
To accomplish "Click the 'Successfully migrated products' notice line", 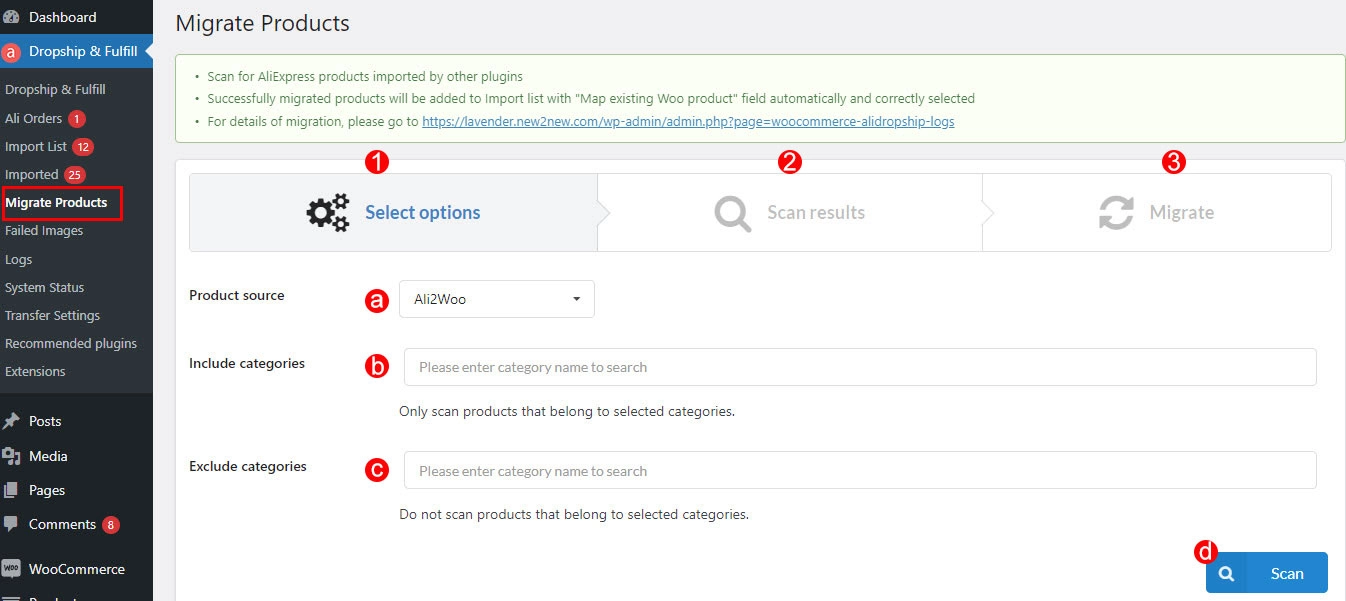I will pyautogui.click(x=591, y=99).
